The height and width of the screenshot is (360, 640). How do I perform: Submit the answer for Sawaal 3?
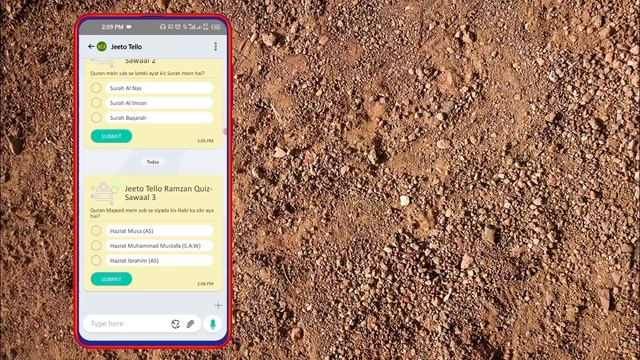pyautogui.click(x=111, y=279)
